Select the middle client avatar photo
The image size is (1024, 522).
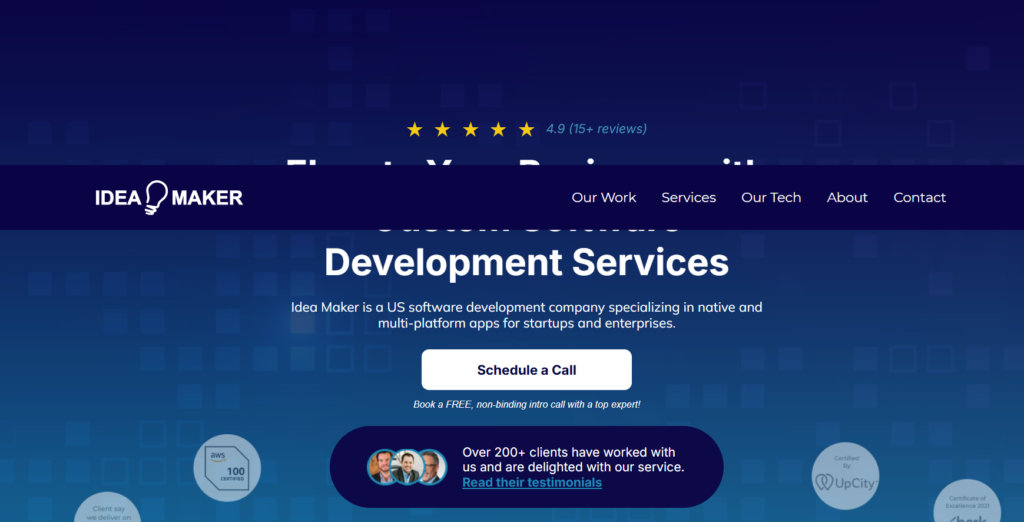pyautogui.click(x=407, y=467)
